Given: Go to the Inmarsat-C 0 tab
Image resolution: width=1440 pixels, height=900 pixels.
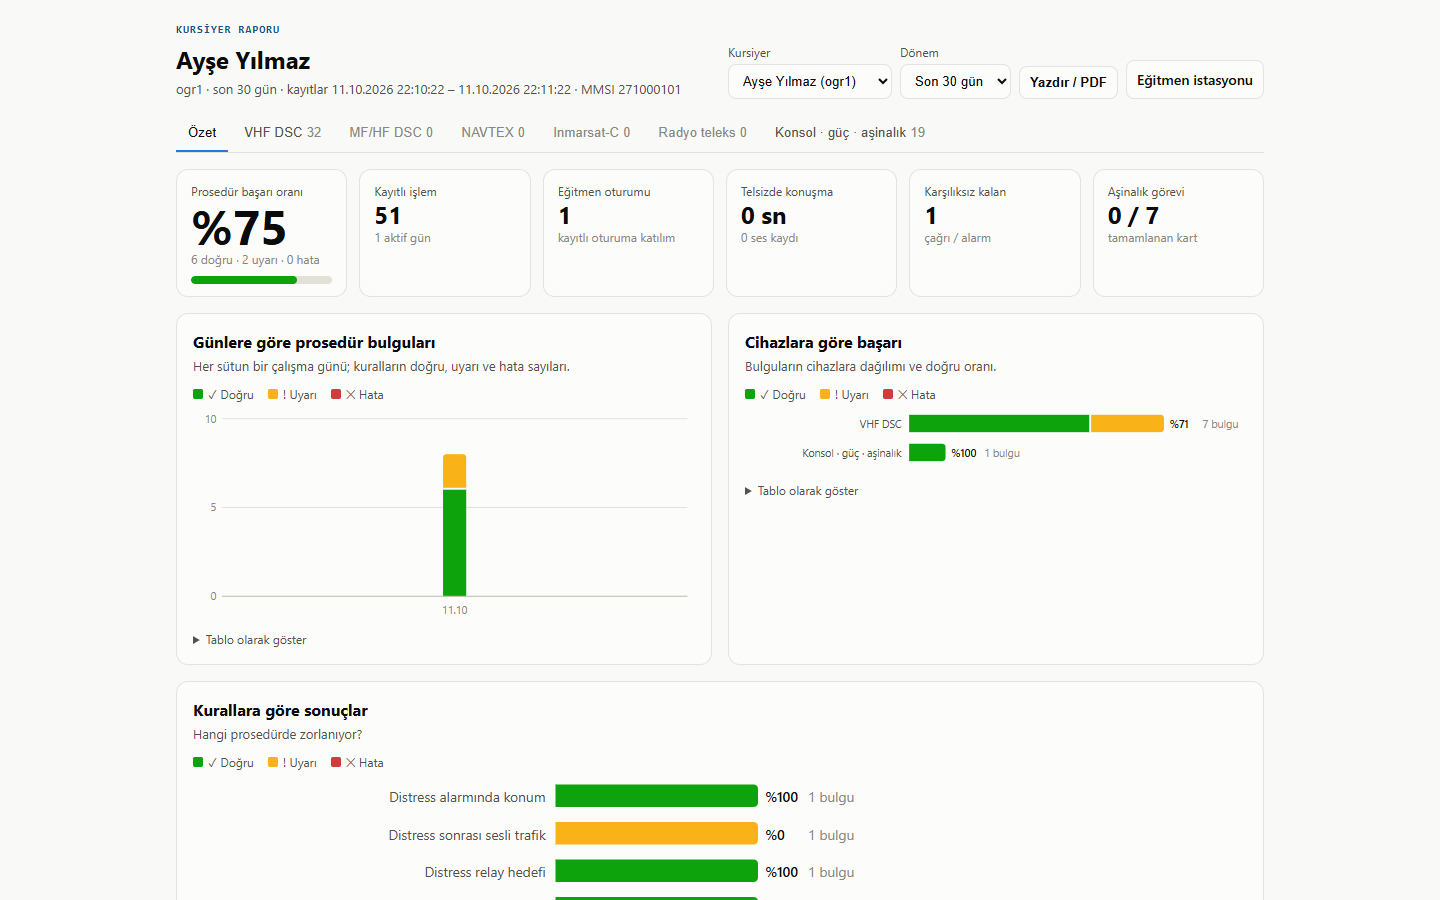Looking at the screenshot, I should pos(592,132).
